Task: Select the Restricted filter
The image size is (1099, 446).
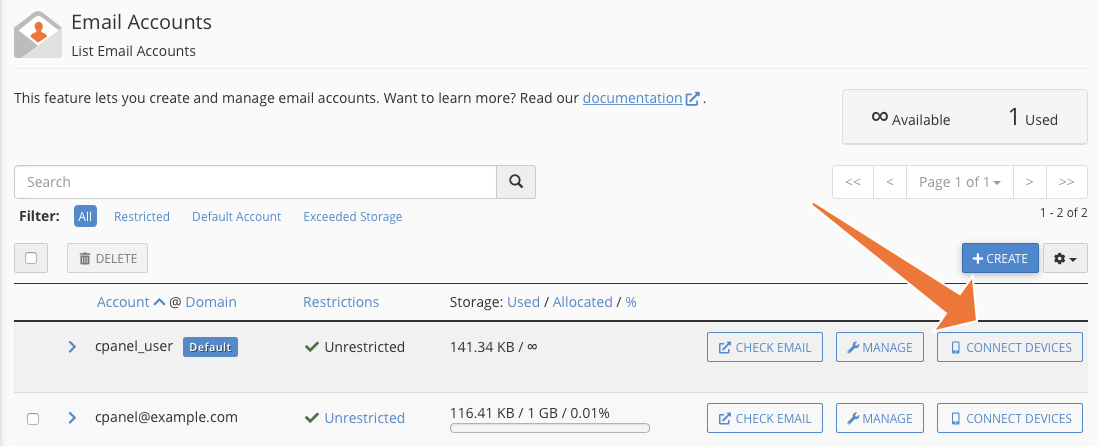Action: (142, 216)
